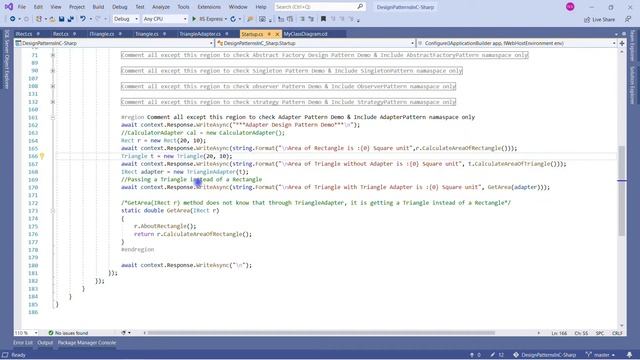The image size is (640, 360).
Task: Click the Find in Files toolbar icon
Action: 250,19
